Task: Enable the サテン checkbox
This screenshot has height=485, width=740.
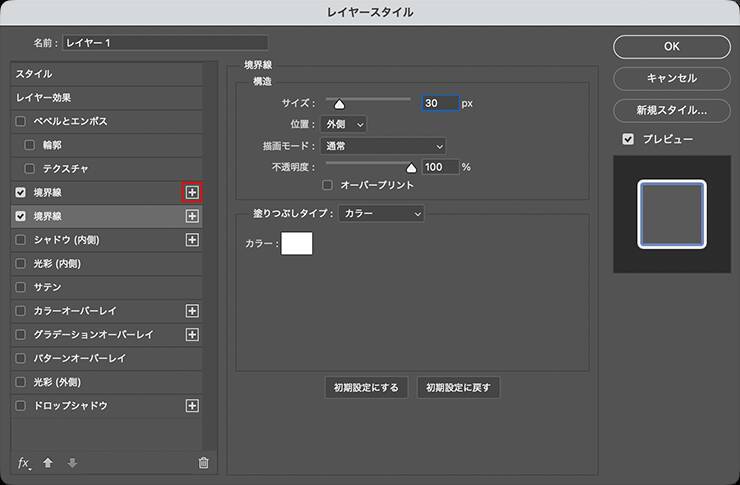Action: [20, 287]
